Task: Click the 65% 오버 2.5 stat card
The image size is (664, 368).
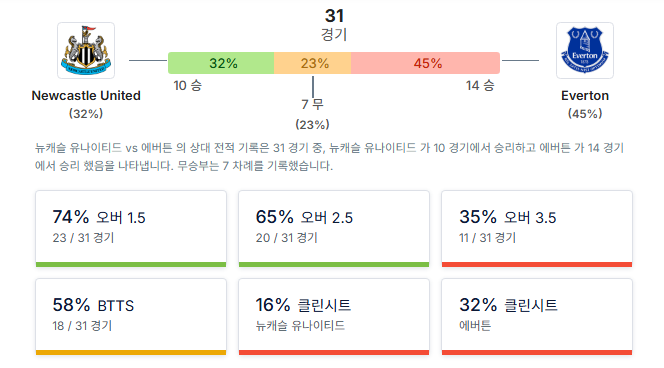Action: (334, 229)
